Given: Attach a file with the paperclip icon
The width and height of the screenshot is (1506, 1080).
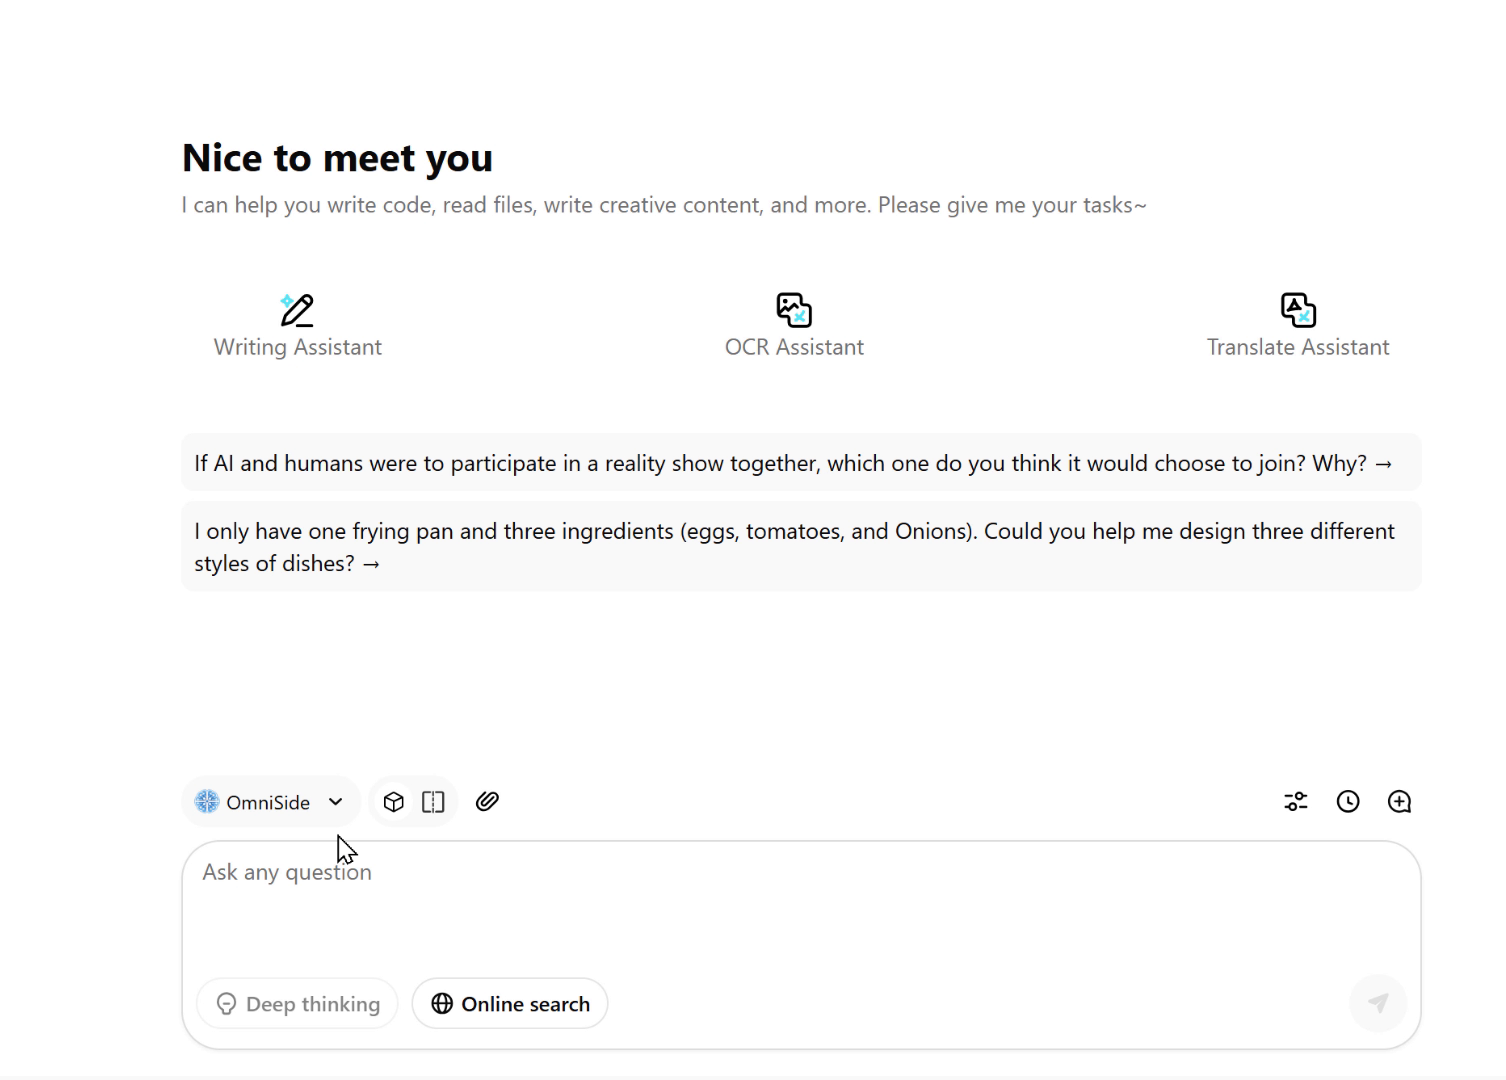Looking at the screenshot, I should pyautogui.click(x=487, y=802).
